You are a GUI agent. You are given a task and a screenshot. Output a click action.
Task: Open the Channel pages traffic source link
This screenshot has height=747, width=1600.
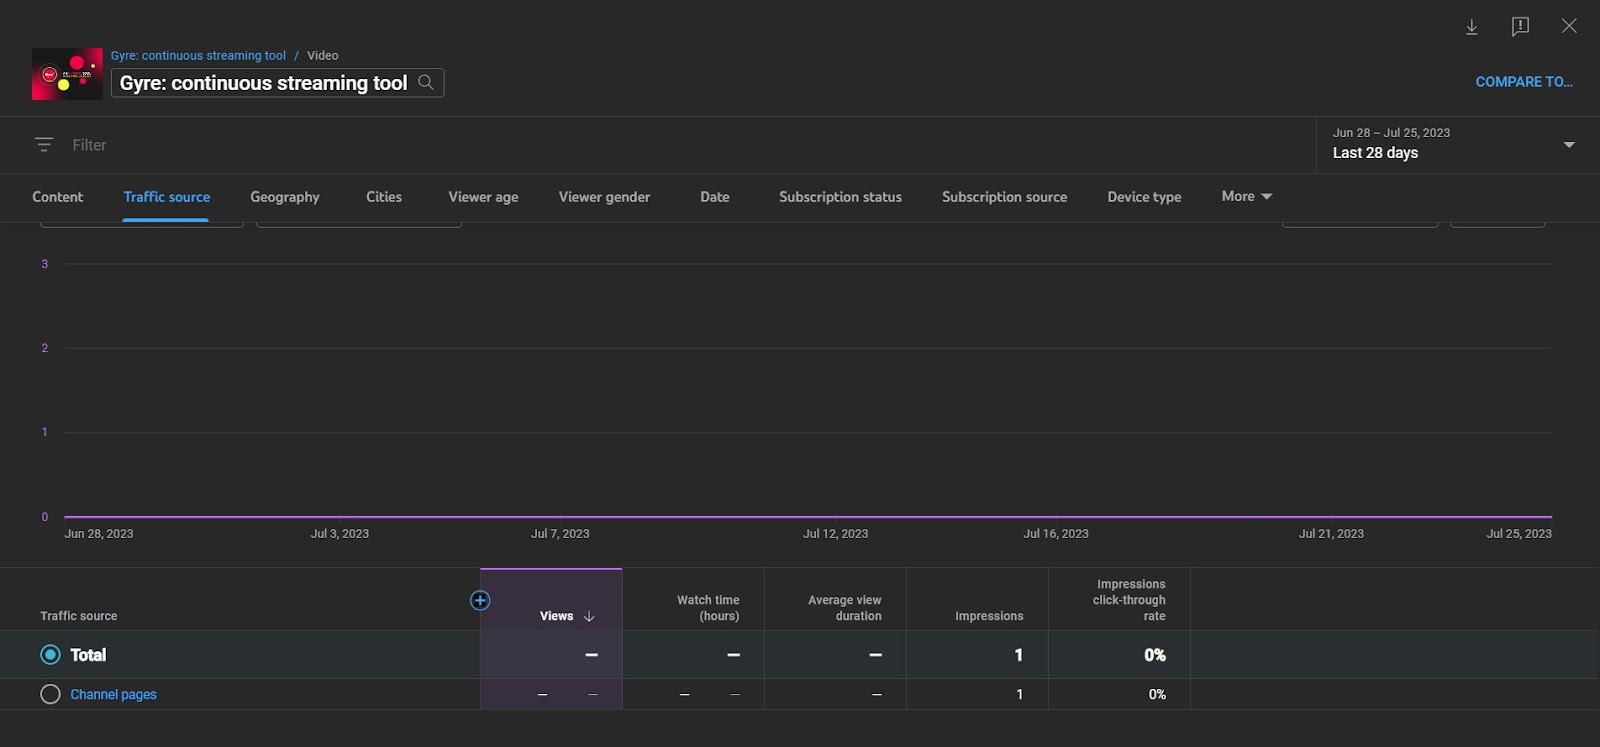click(x=113, y=694)
